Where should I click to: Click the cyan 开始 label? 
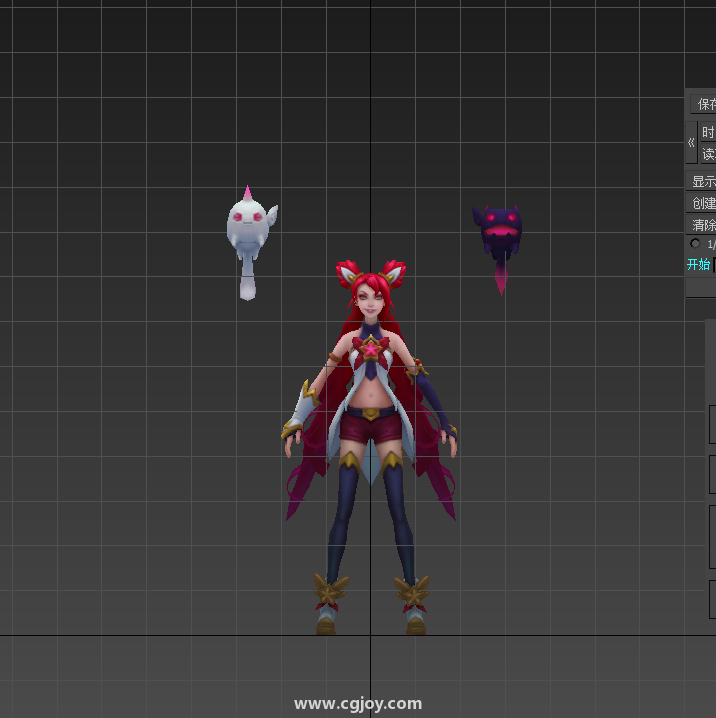(x=698, y=264)
